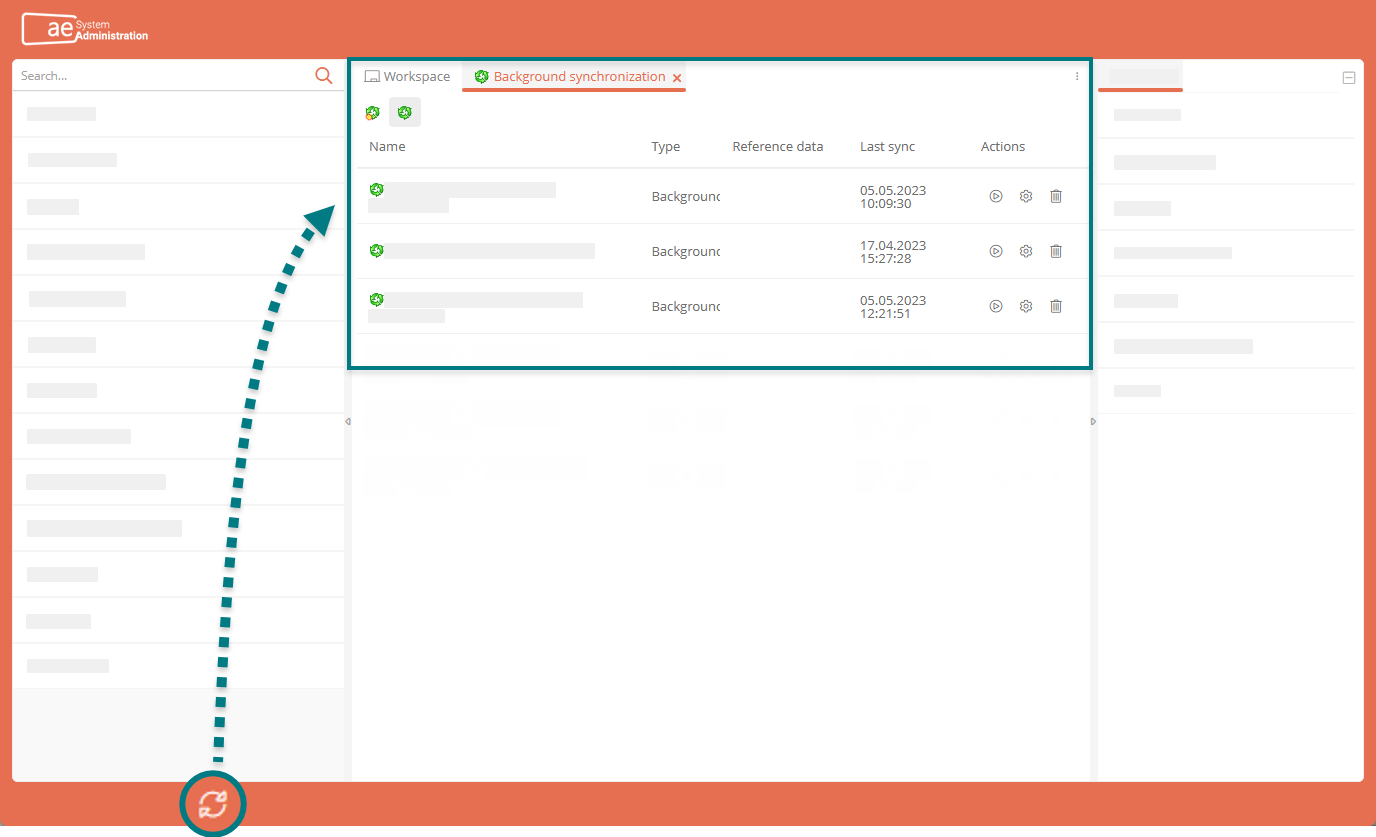Click the search magnifier icon
This screenshot has width=1376, height=837.
[323, 76]
